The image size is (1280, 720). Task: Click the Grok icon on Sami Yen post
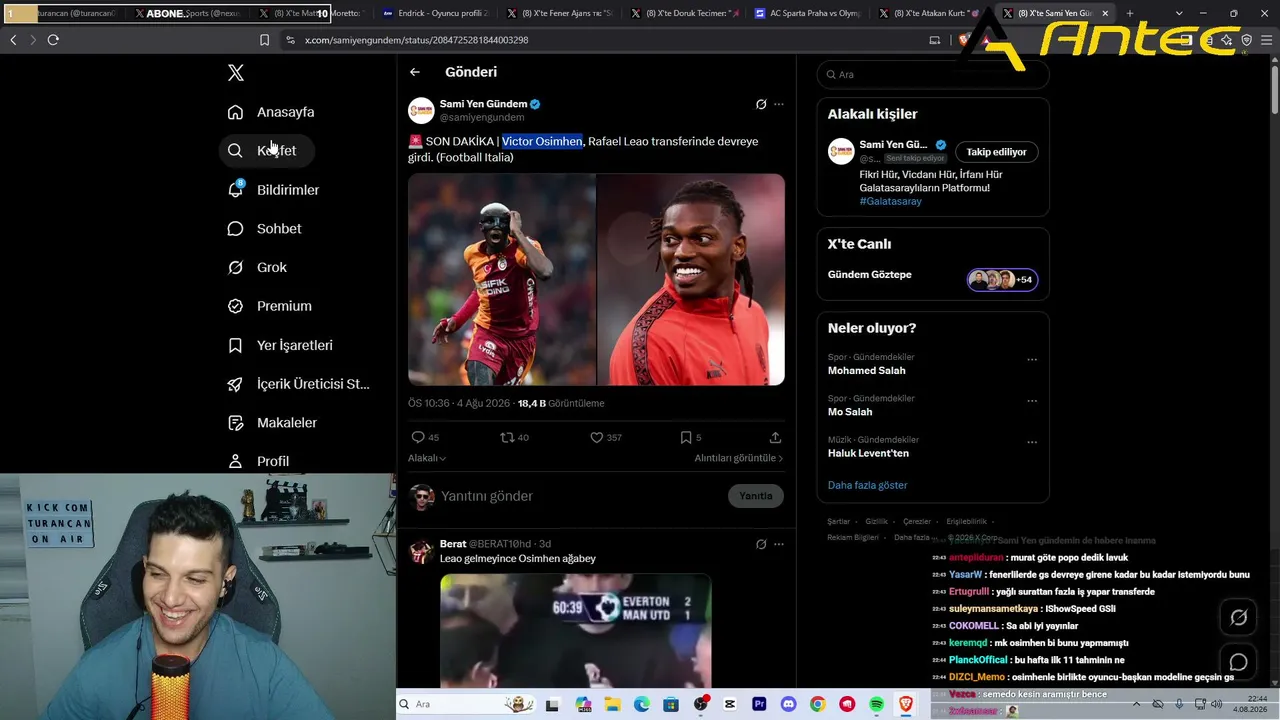tap(761, 104)
